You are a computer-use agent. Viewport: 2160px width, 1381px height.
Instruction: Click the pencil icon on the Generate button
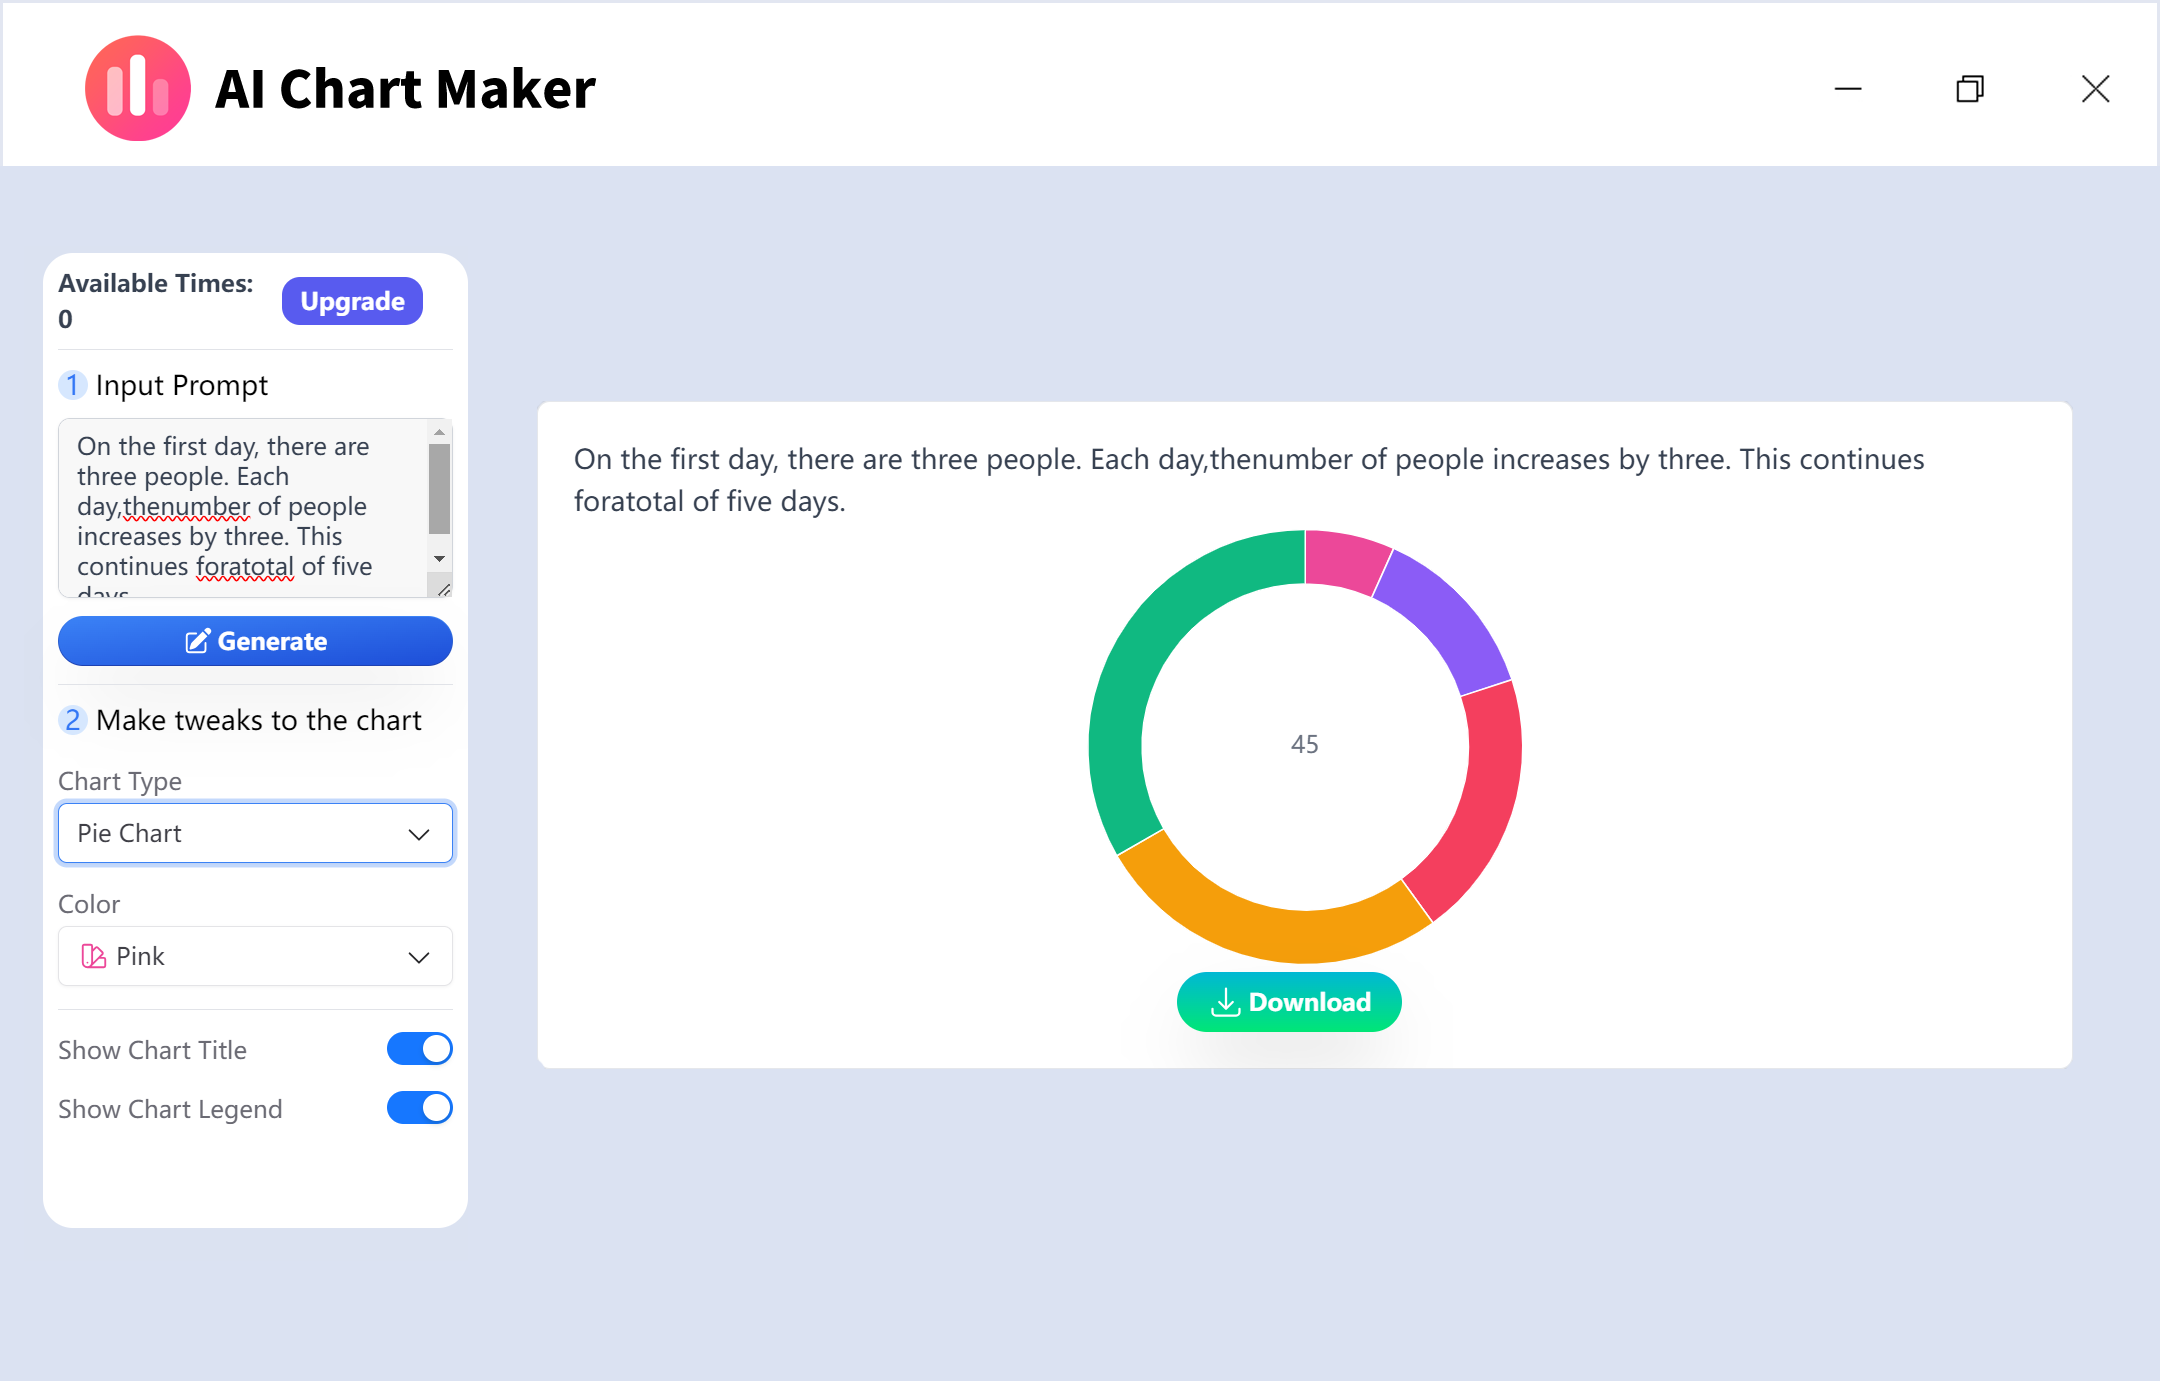(199, 640)
